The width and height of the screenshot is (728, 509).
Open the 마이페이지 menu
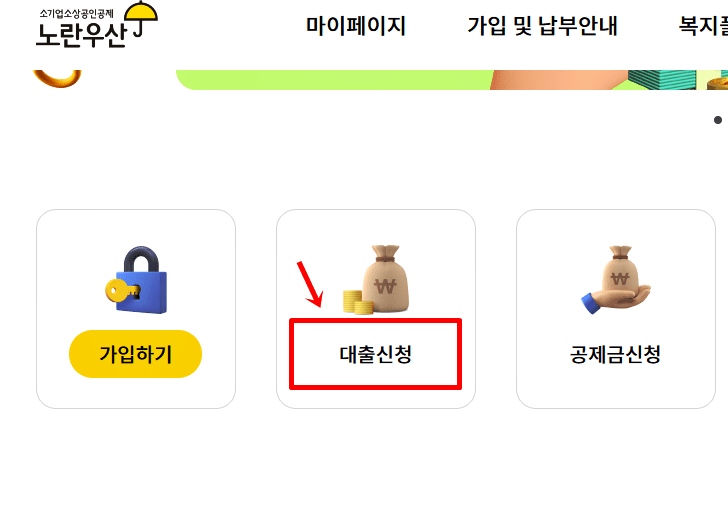356,26
